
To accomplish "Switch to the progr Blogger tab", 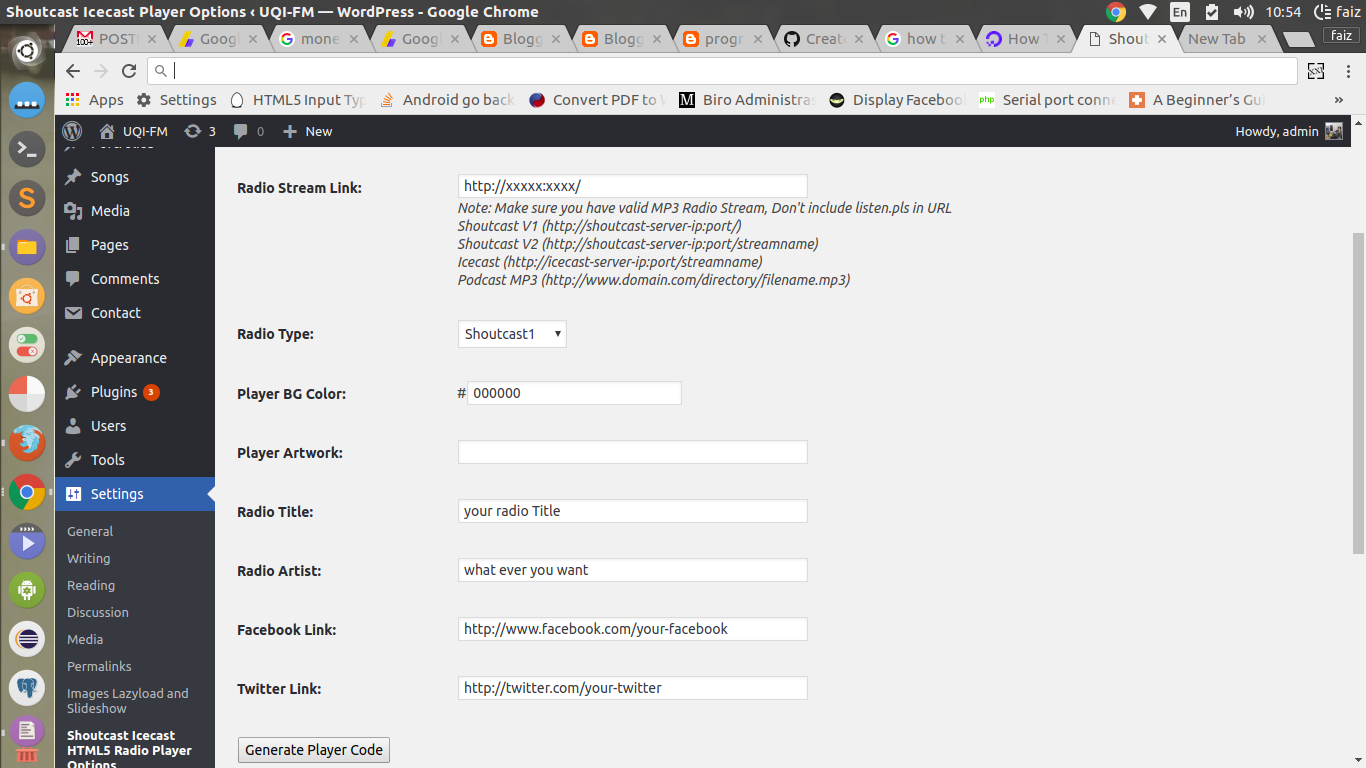I will [x=722, y=39].
